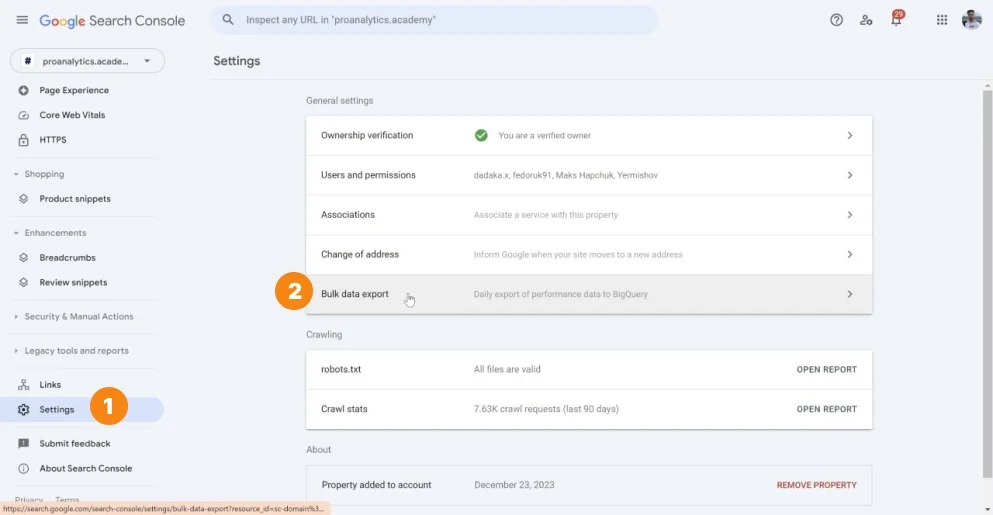Click '7.63K crawl requests' text
This screenshot has height=515, width=993.
[x=546, y=409]
